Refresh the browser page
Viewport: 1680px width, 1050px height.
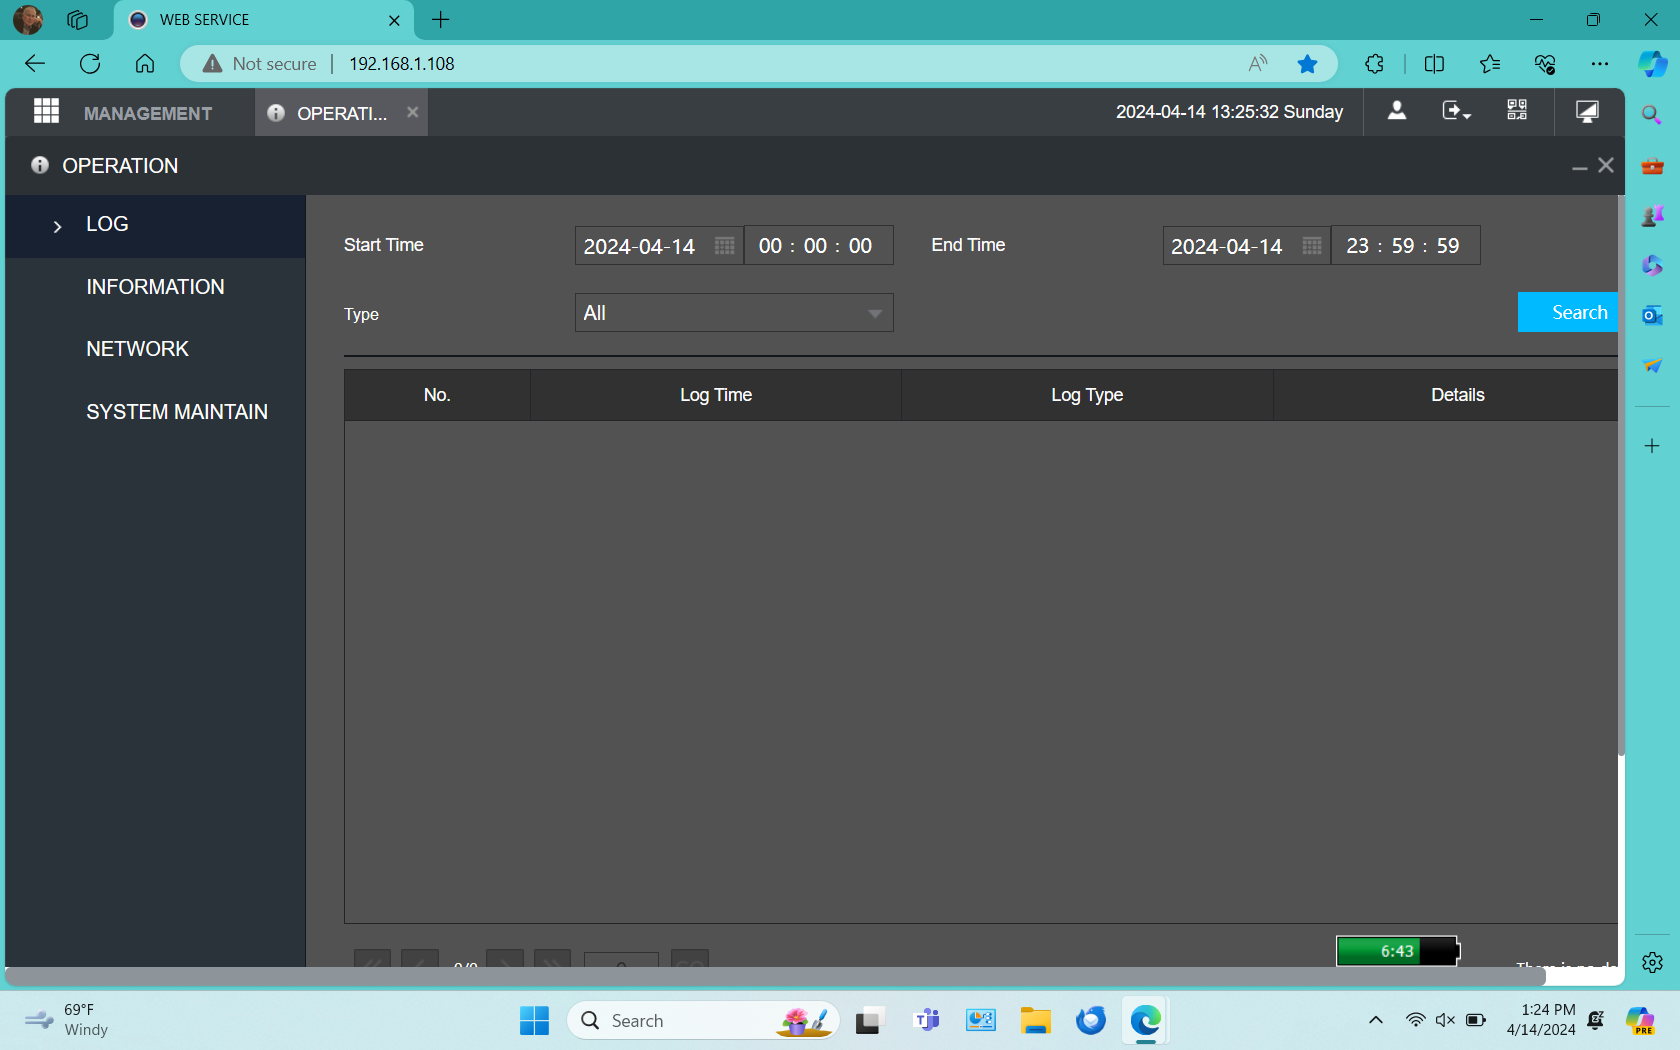pyautogui.click(x=90, y=64)
